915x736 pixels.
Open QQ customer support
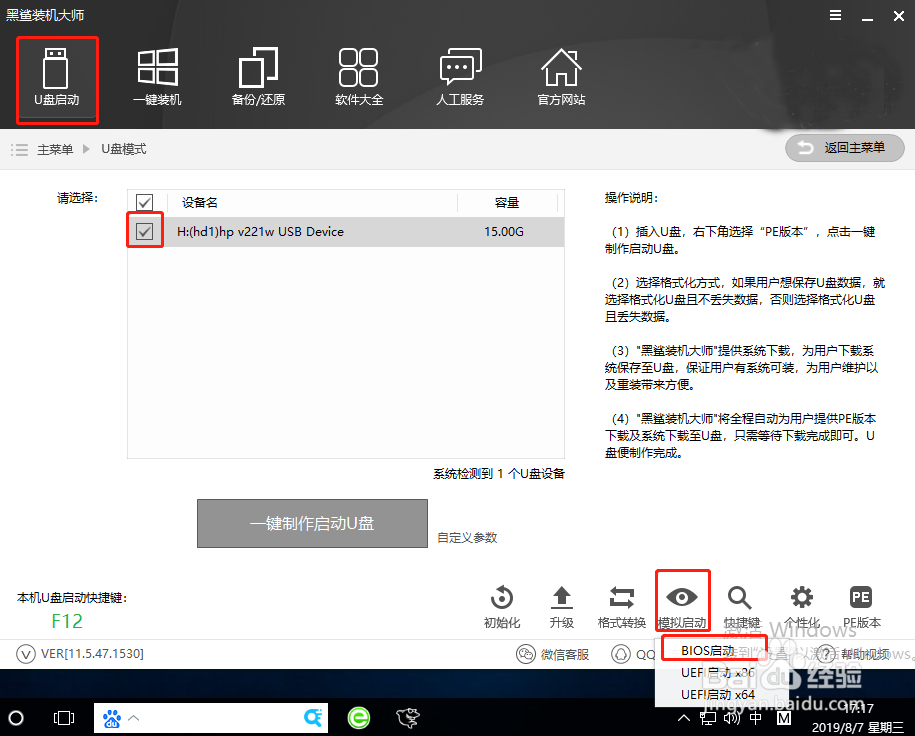[x=633, y=654]
